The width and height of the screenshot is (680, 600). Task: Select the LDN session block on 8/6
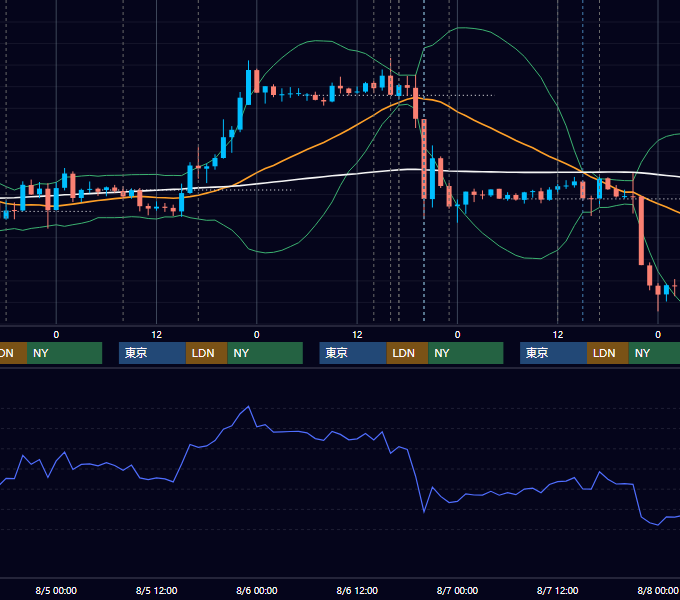click(407, 353)
